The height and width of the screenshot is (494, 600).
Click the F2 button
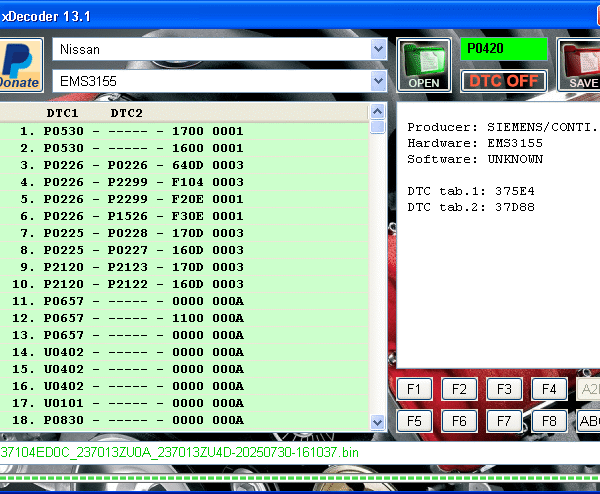point(459,389)
